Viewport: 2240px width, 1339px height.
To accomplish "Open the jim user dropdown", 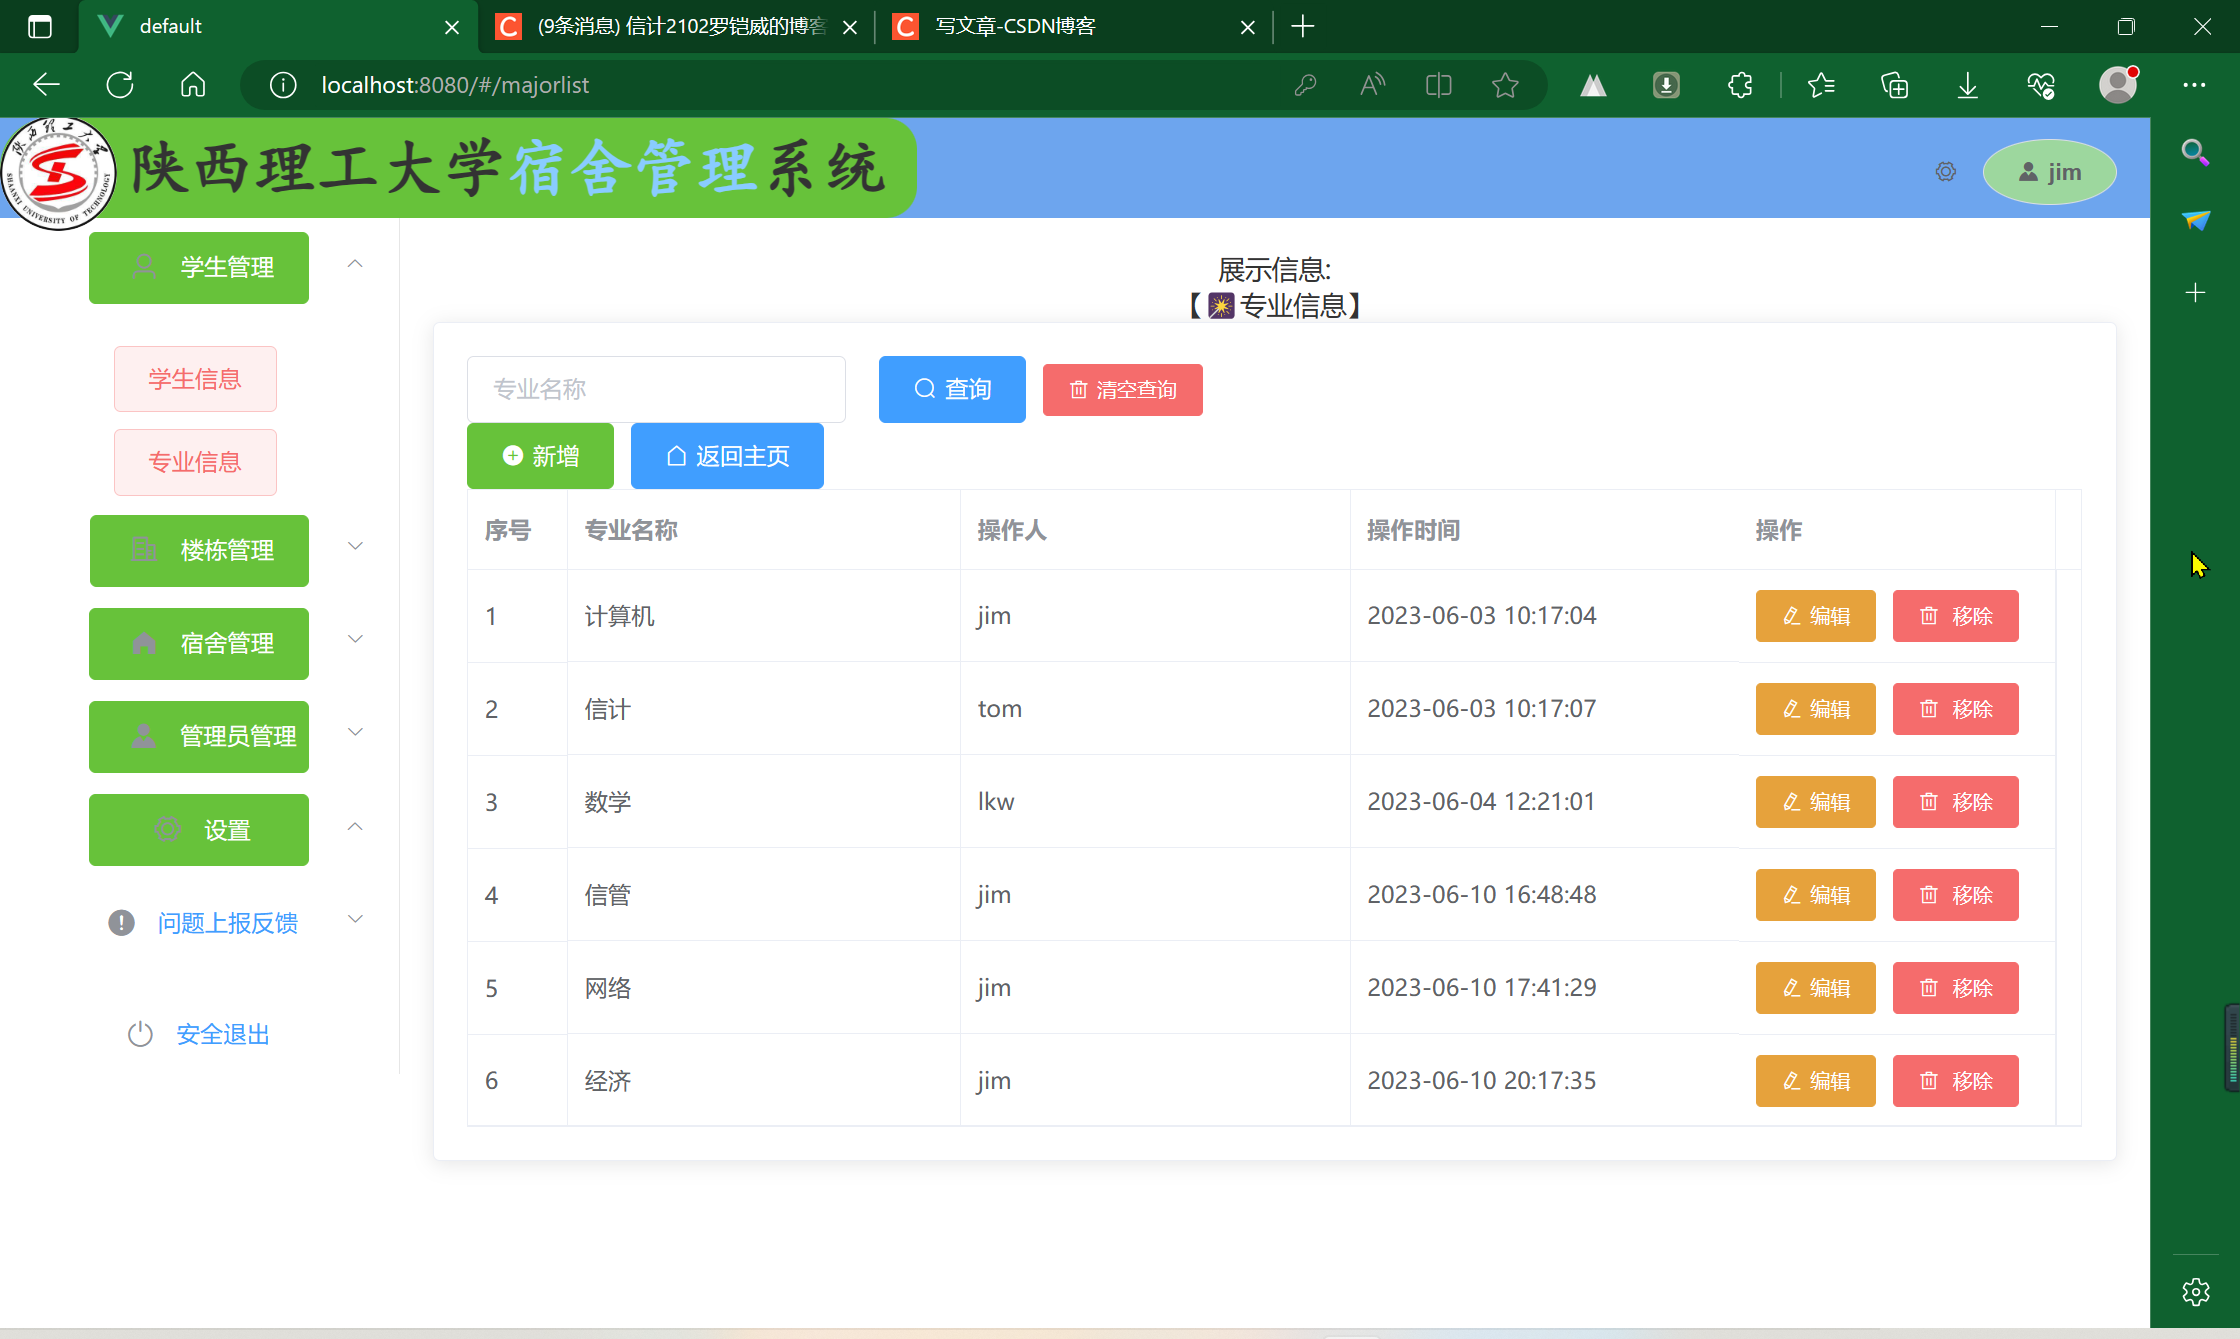I will tap(2049, 172).
